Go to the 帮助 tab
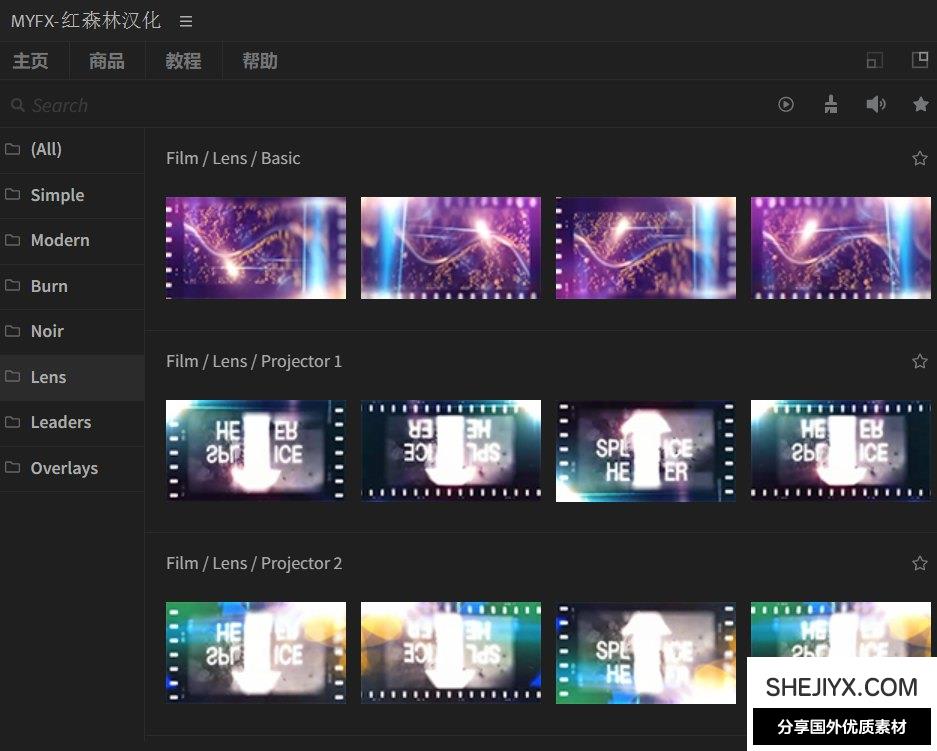The width and height of the screenshot is (937, 751). [x=260, y=61]
